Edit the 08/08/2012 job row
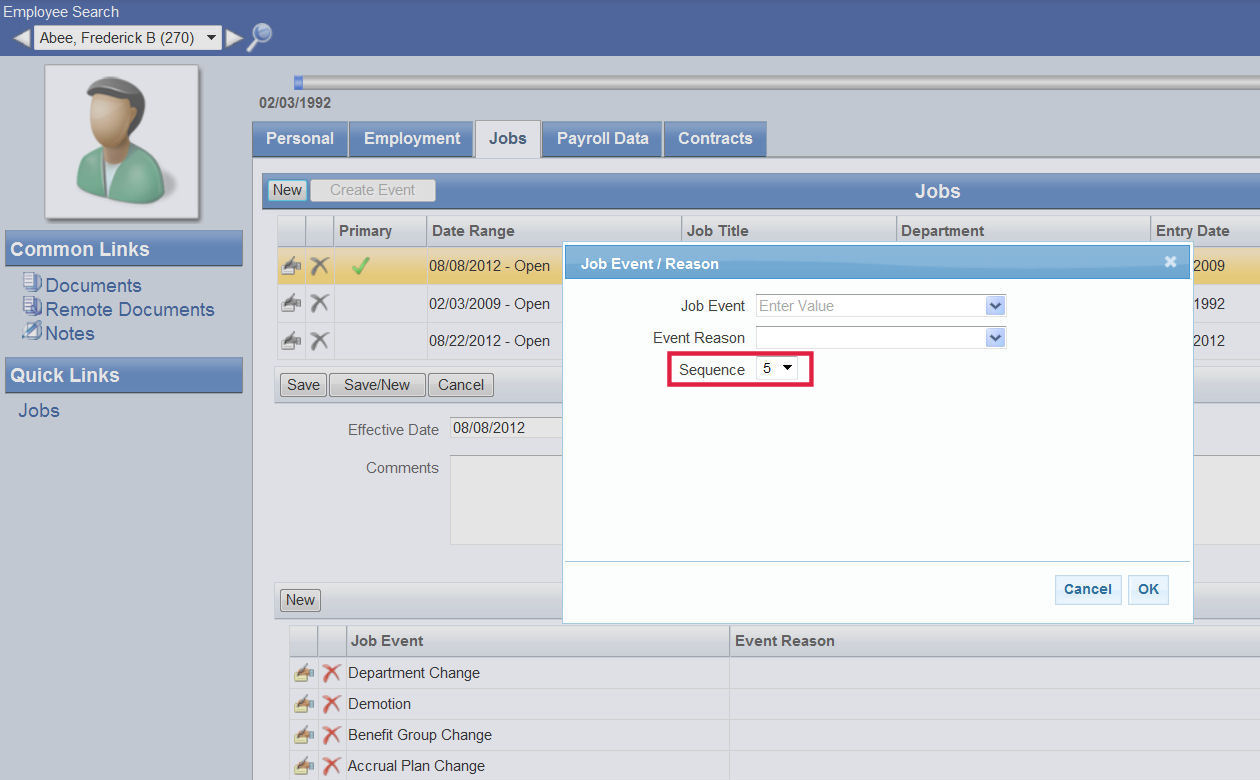This screenshot has width=1260, height=780. click(x=291, y=266)
